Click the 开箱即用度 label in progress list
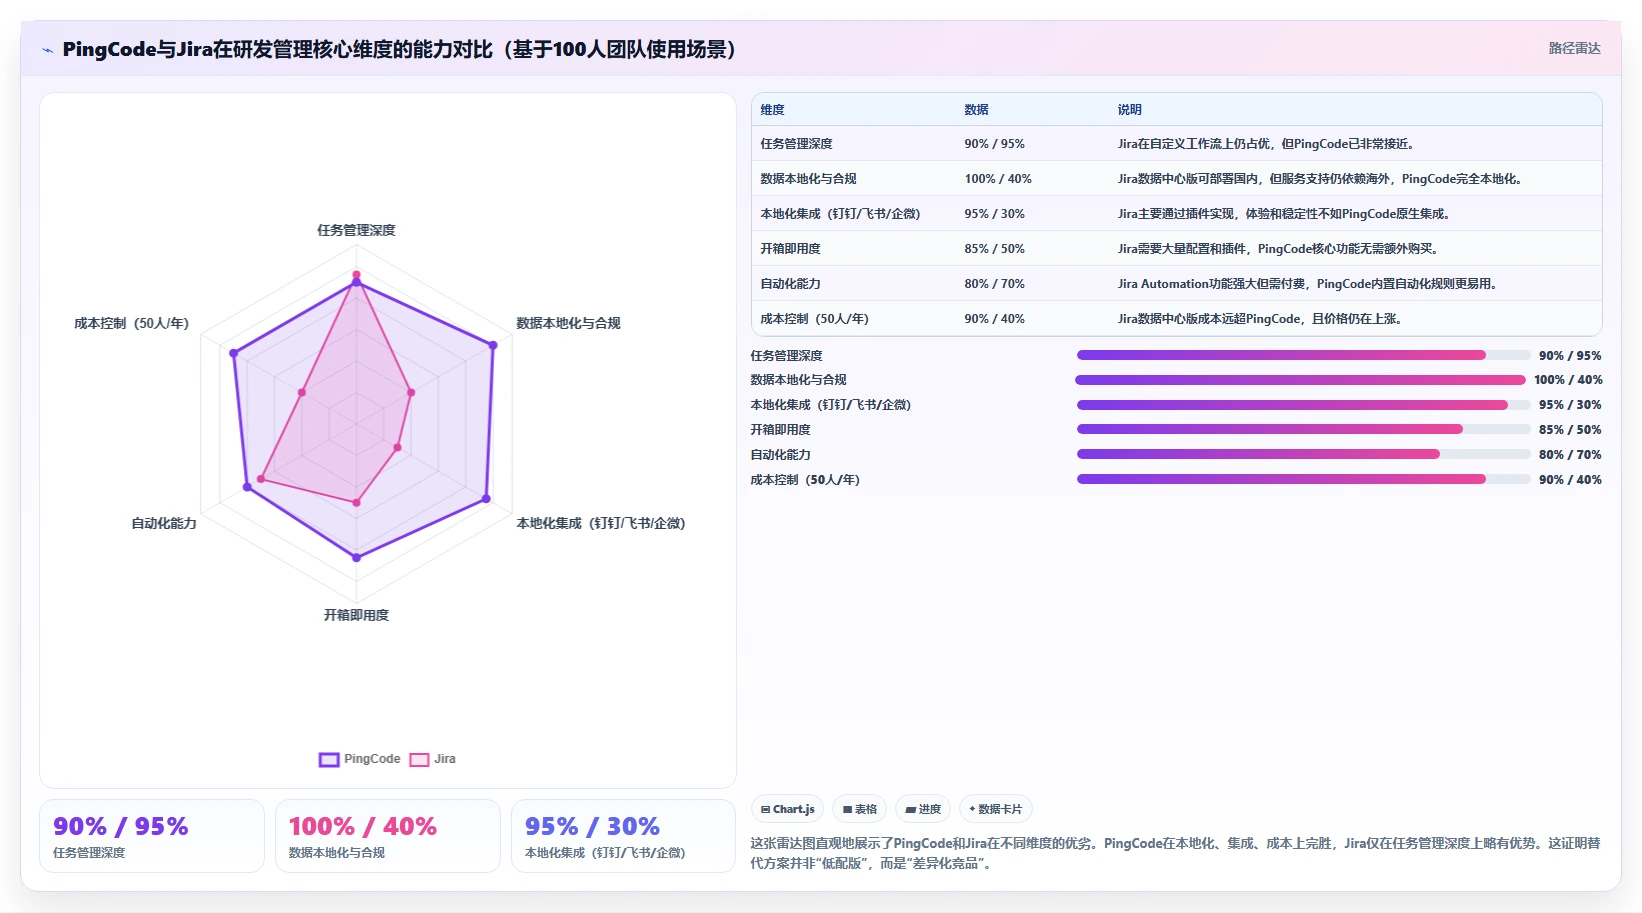 (x=781, y=430)
